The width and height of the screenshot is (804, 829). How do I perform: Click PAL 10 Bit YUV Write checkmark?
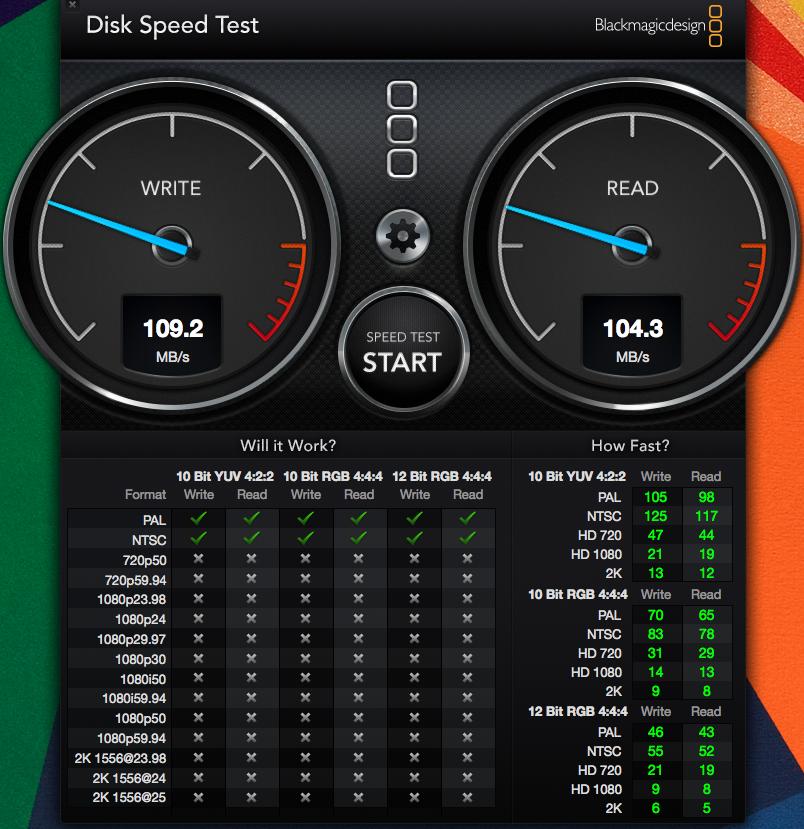(198, 519)
